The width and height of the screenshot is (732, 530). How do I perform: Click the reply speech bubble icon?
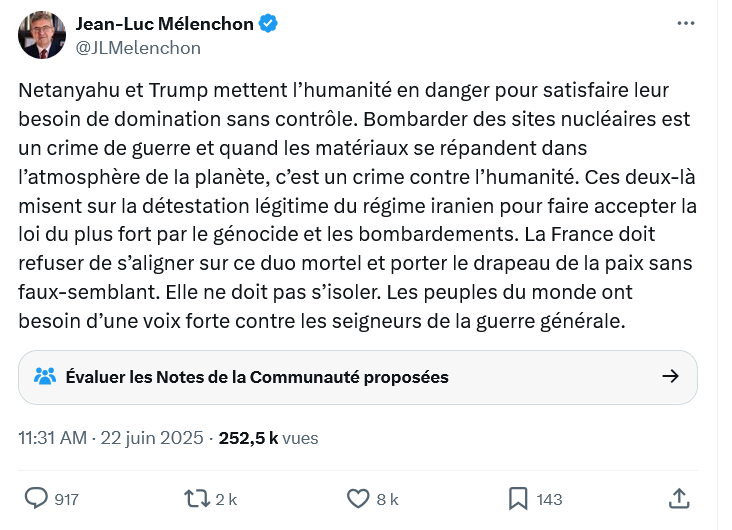[37, 498]
